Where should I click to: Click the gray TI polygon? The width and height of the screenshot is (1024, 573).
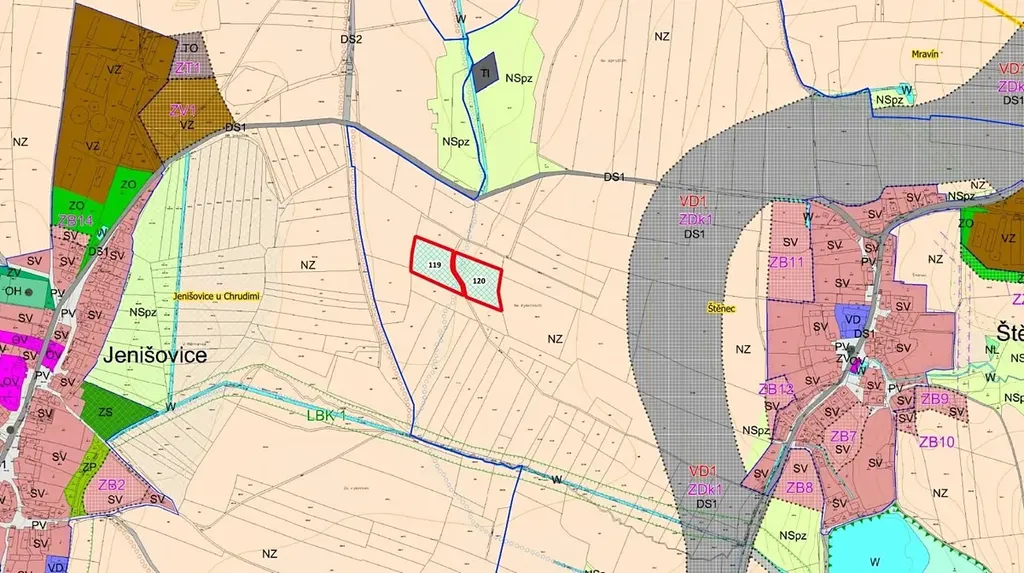(485, 74)
